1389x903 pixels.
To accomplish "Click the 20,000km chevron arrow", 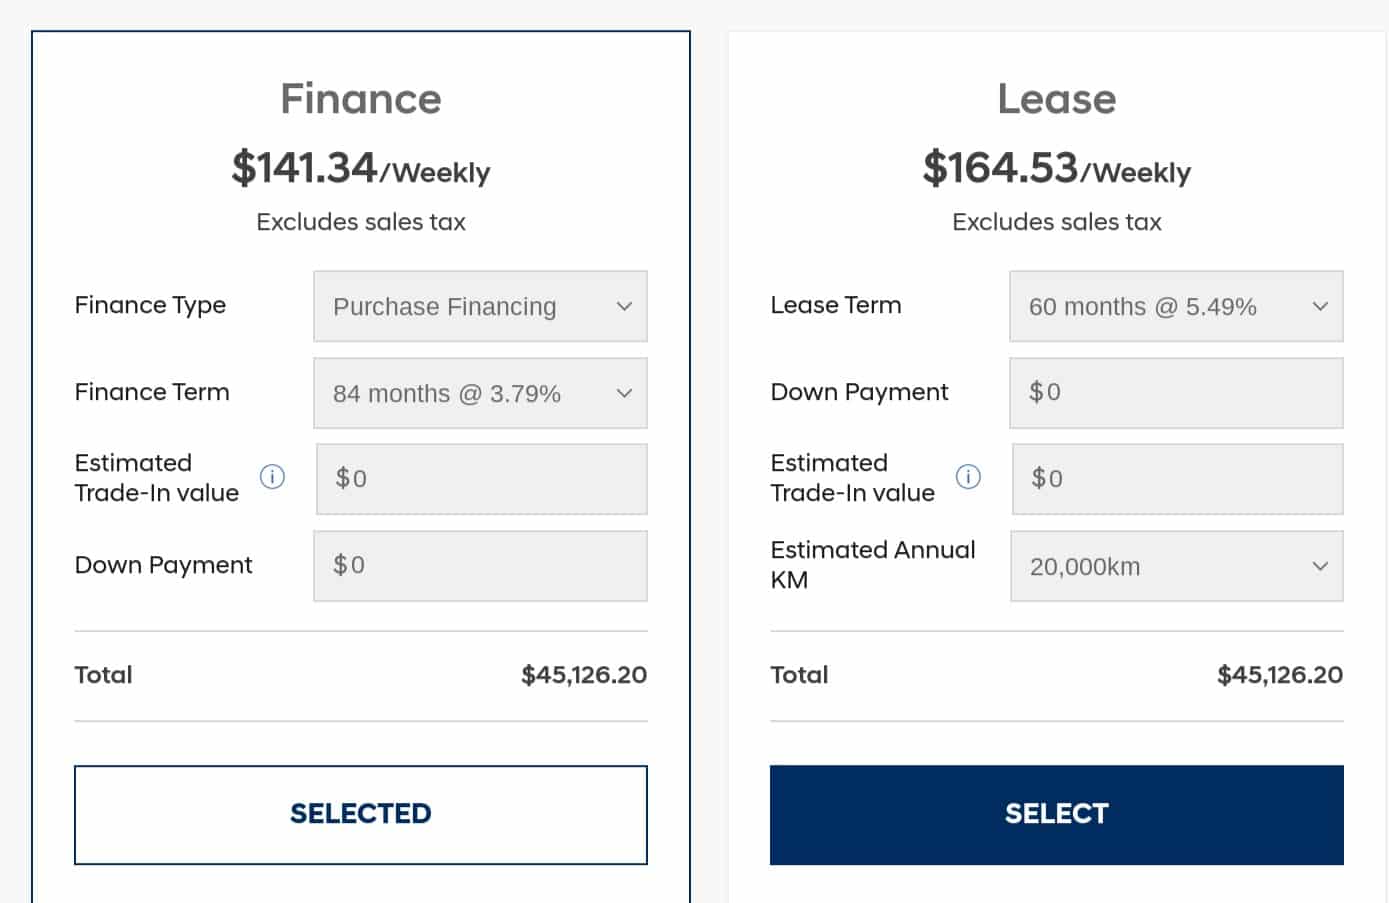I will 1320,566.
